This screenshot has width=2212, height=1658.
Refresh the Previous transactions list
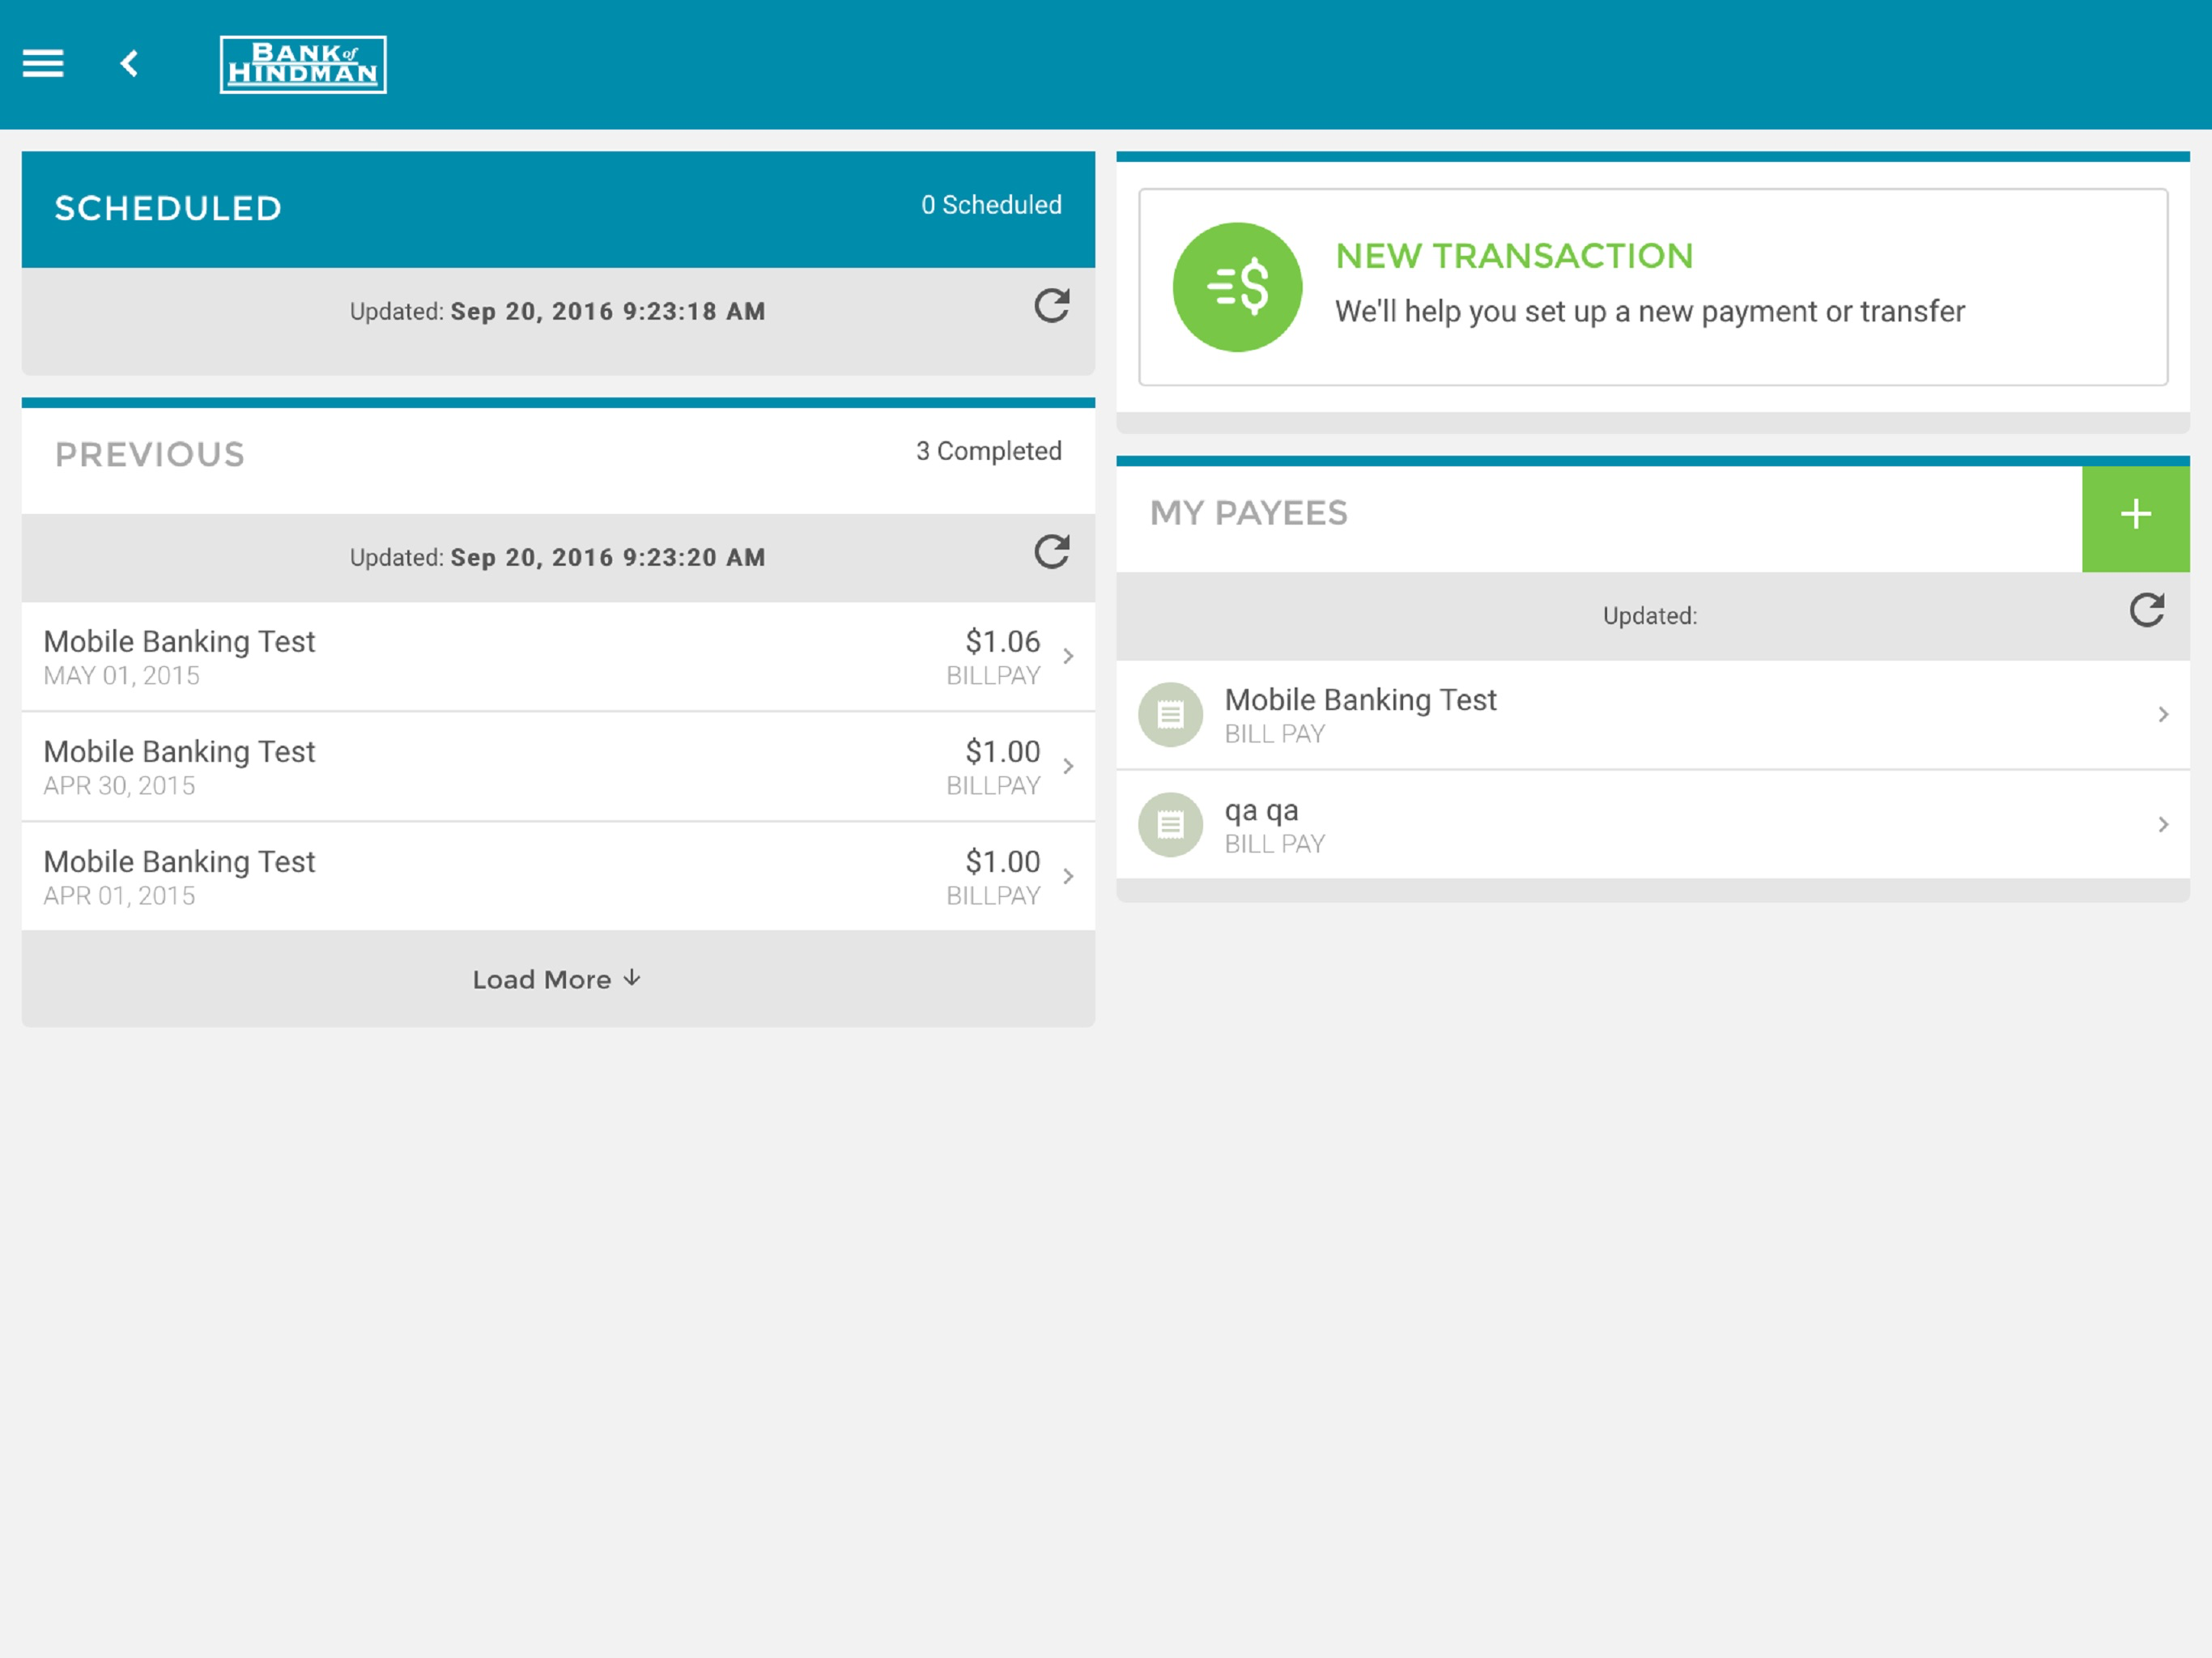coord(1052,552)
